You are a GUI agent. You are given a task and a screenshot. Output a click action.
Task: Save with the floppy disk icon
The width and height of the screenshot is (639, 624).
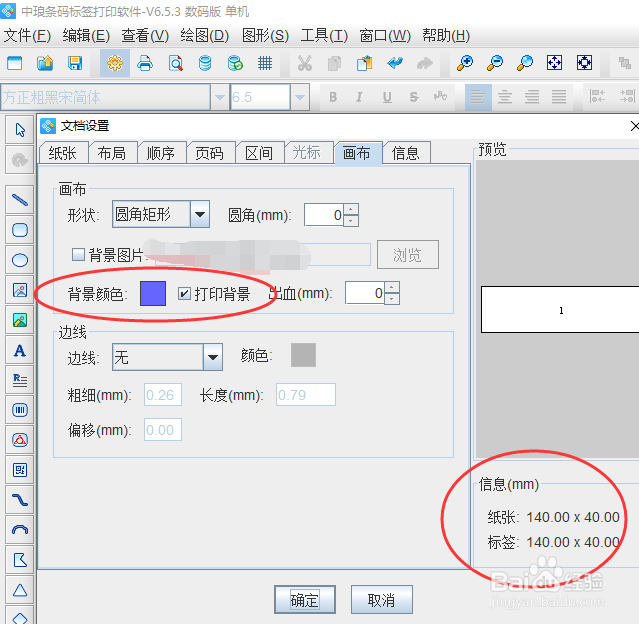click(x=75, y=63)
